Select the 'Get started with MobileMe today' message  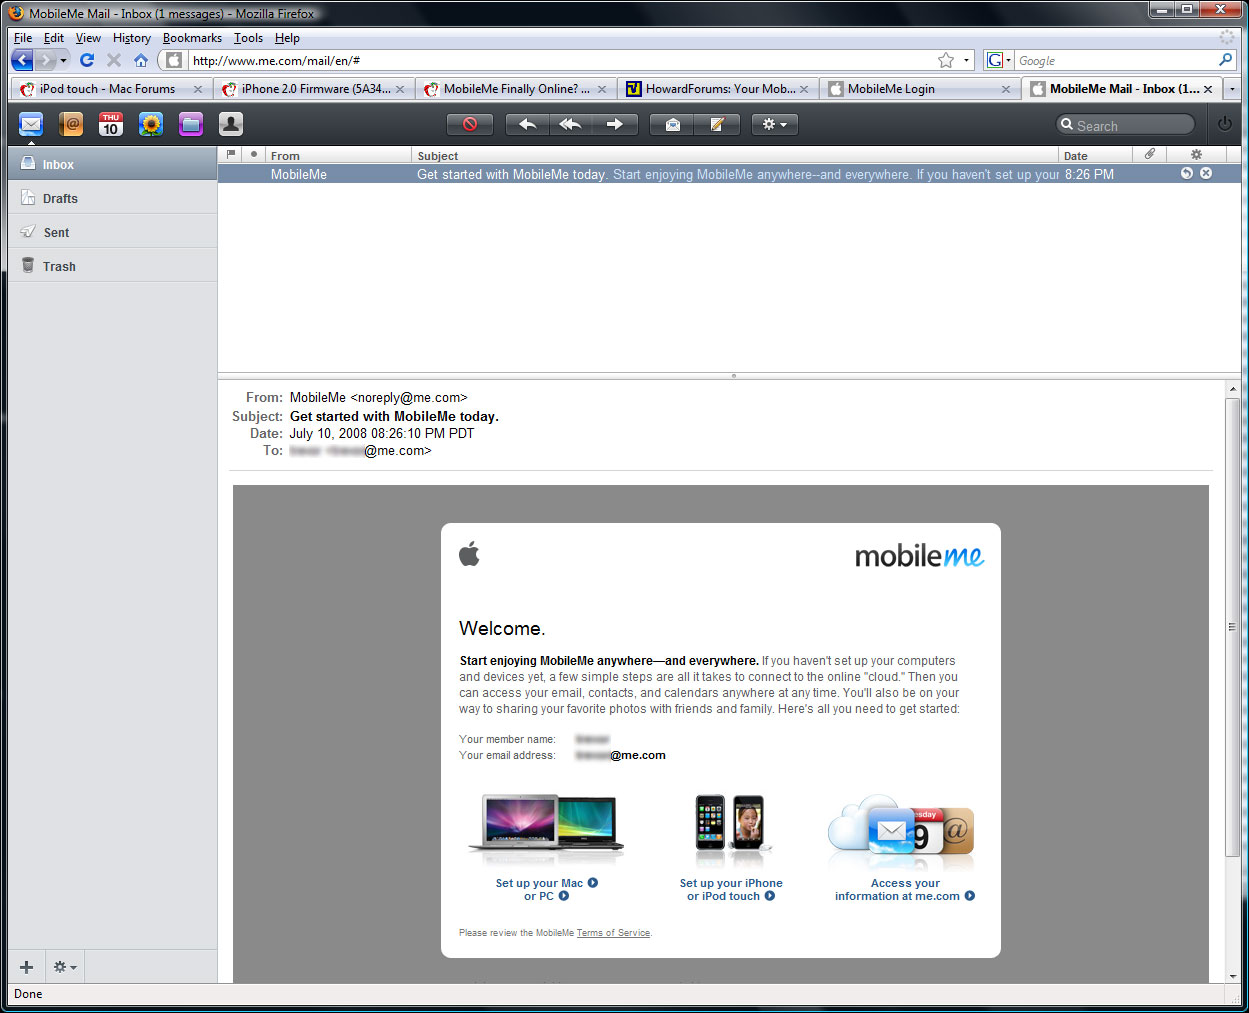[730, 174]
